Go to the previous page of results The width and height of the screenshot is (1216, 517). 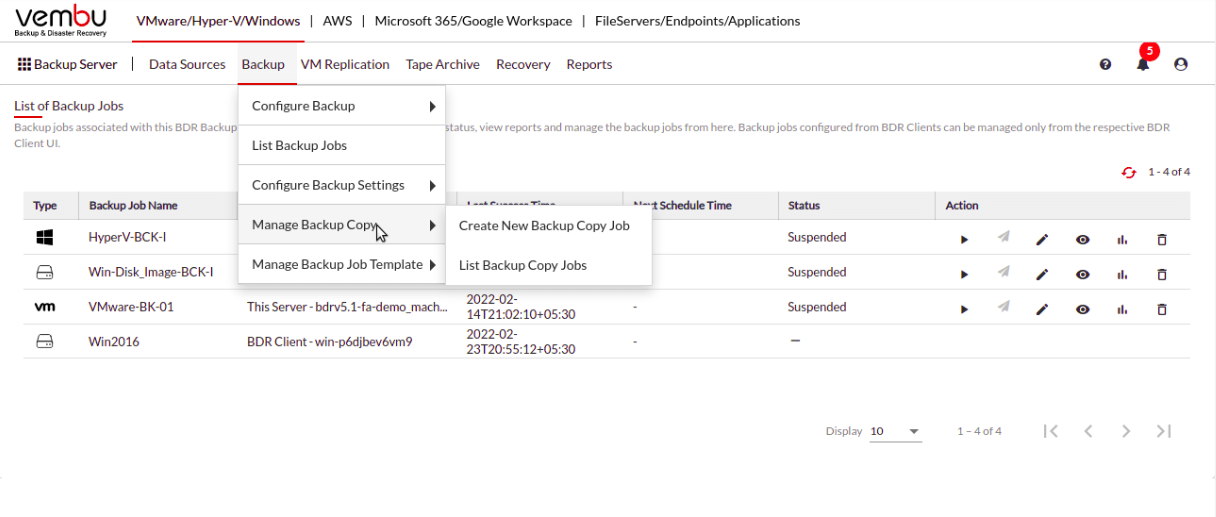1088,431
